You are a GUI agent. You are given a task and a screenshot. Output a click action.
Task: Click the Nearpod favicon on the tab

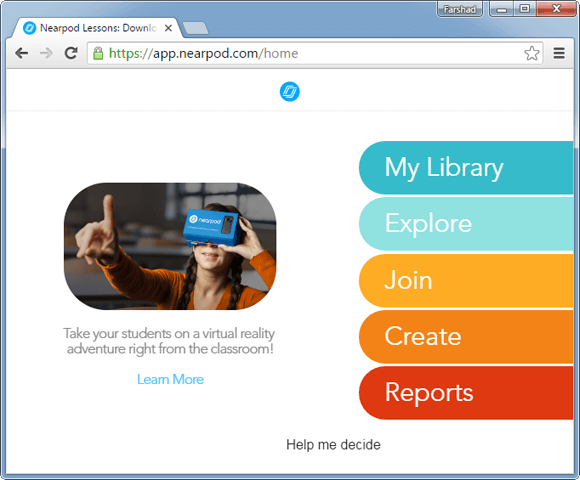pyautogui.click(x=29, y=28)
